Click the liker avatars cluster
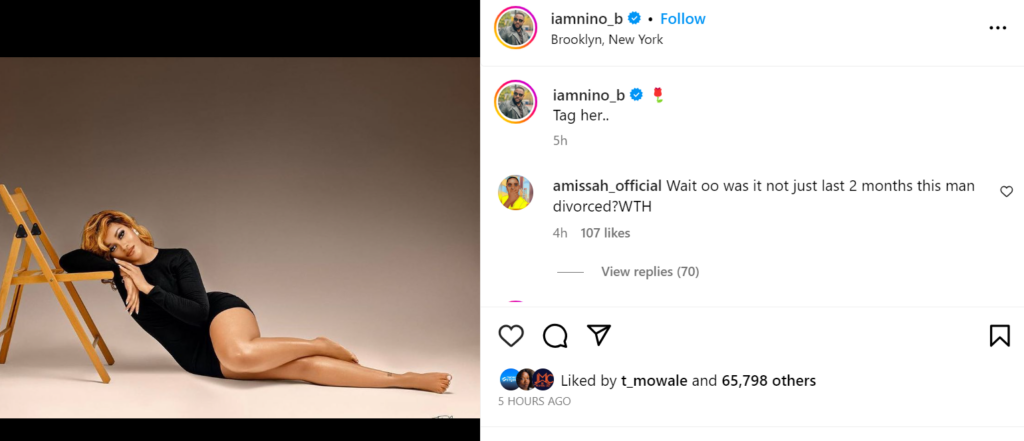Image resolution: width=1024 pixels, height=441 pixels. tap(526, 380)
